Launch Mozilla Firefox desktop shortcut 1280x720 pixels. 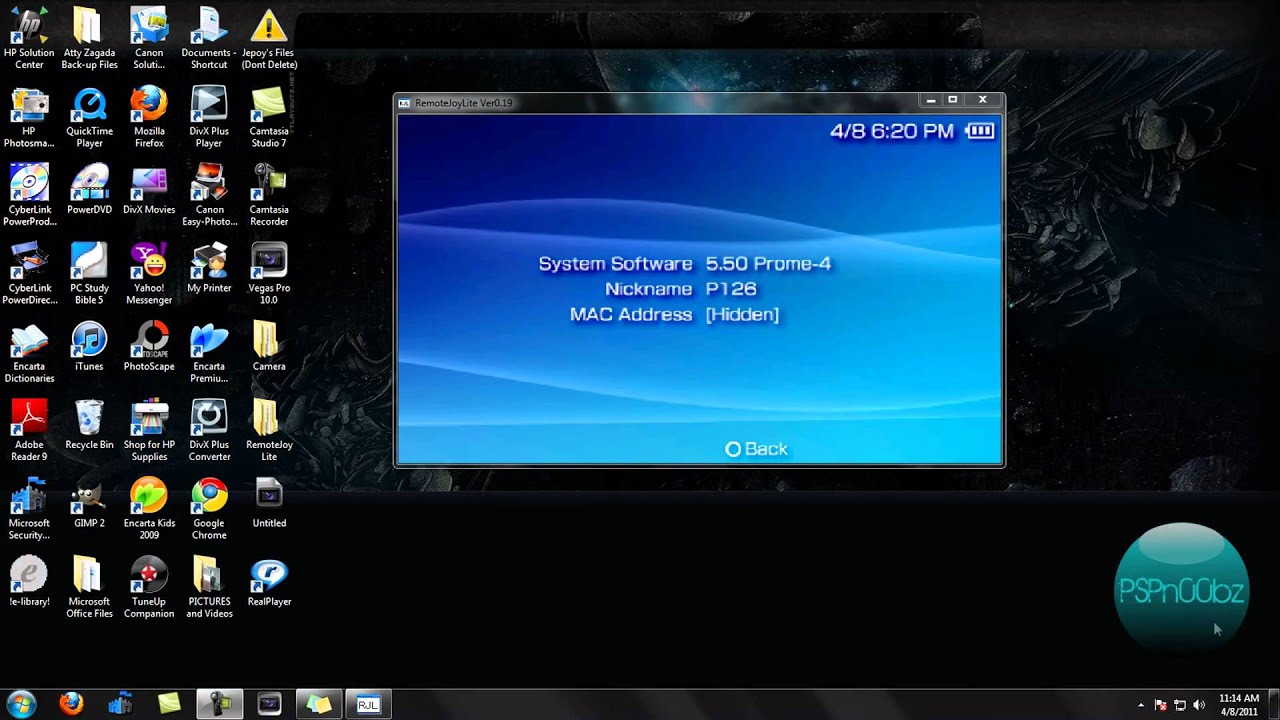pos(149,118)
